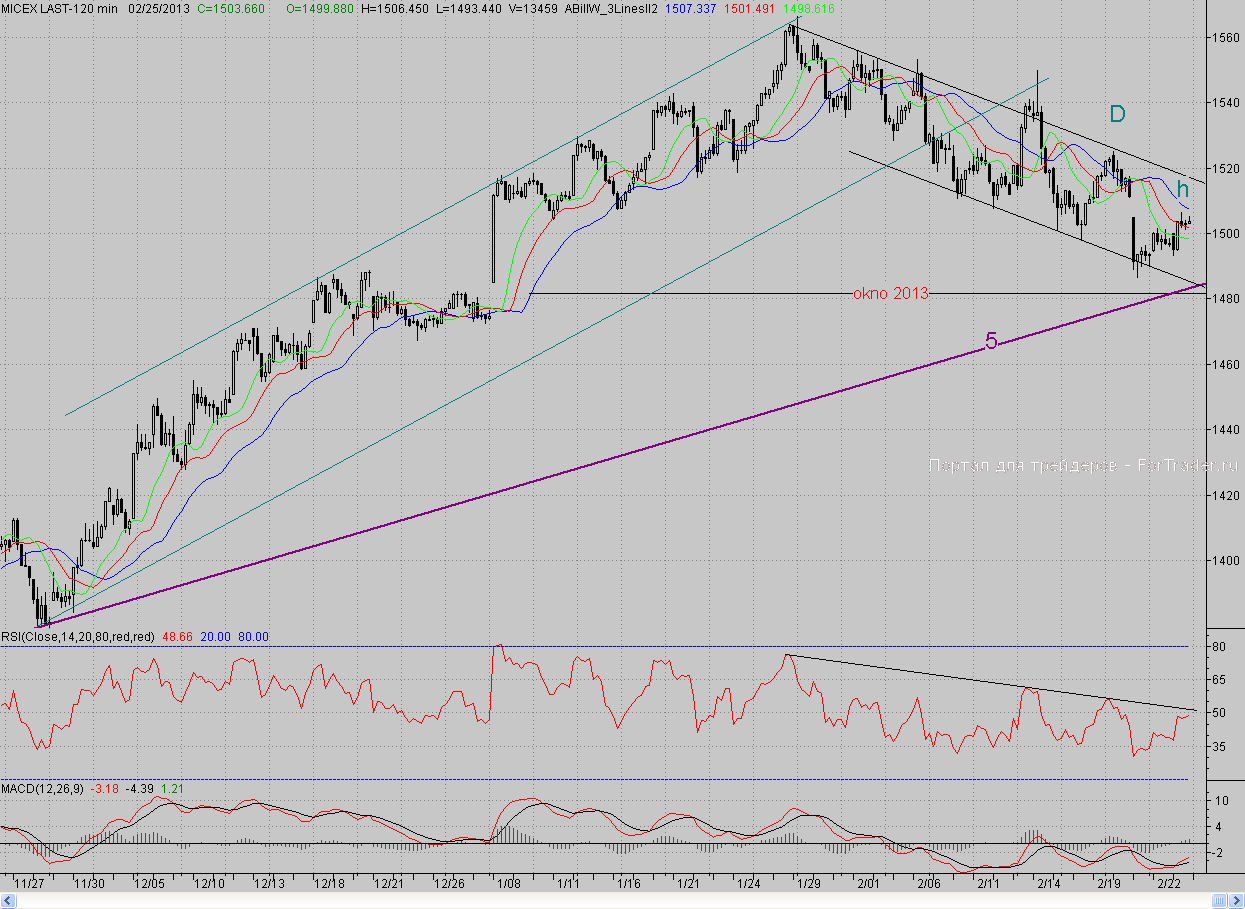Viewport: 1245px width, 909px height.
Task: Click the MACD(12,26,9) indicator label
Action: coord(42,789)
